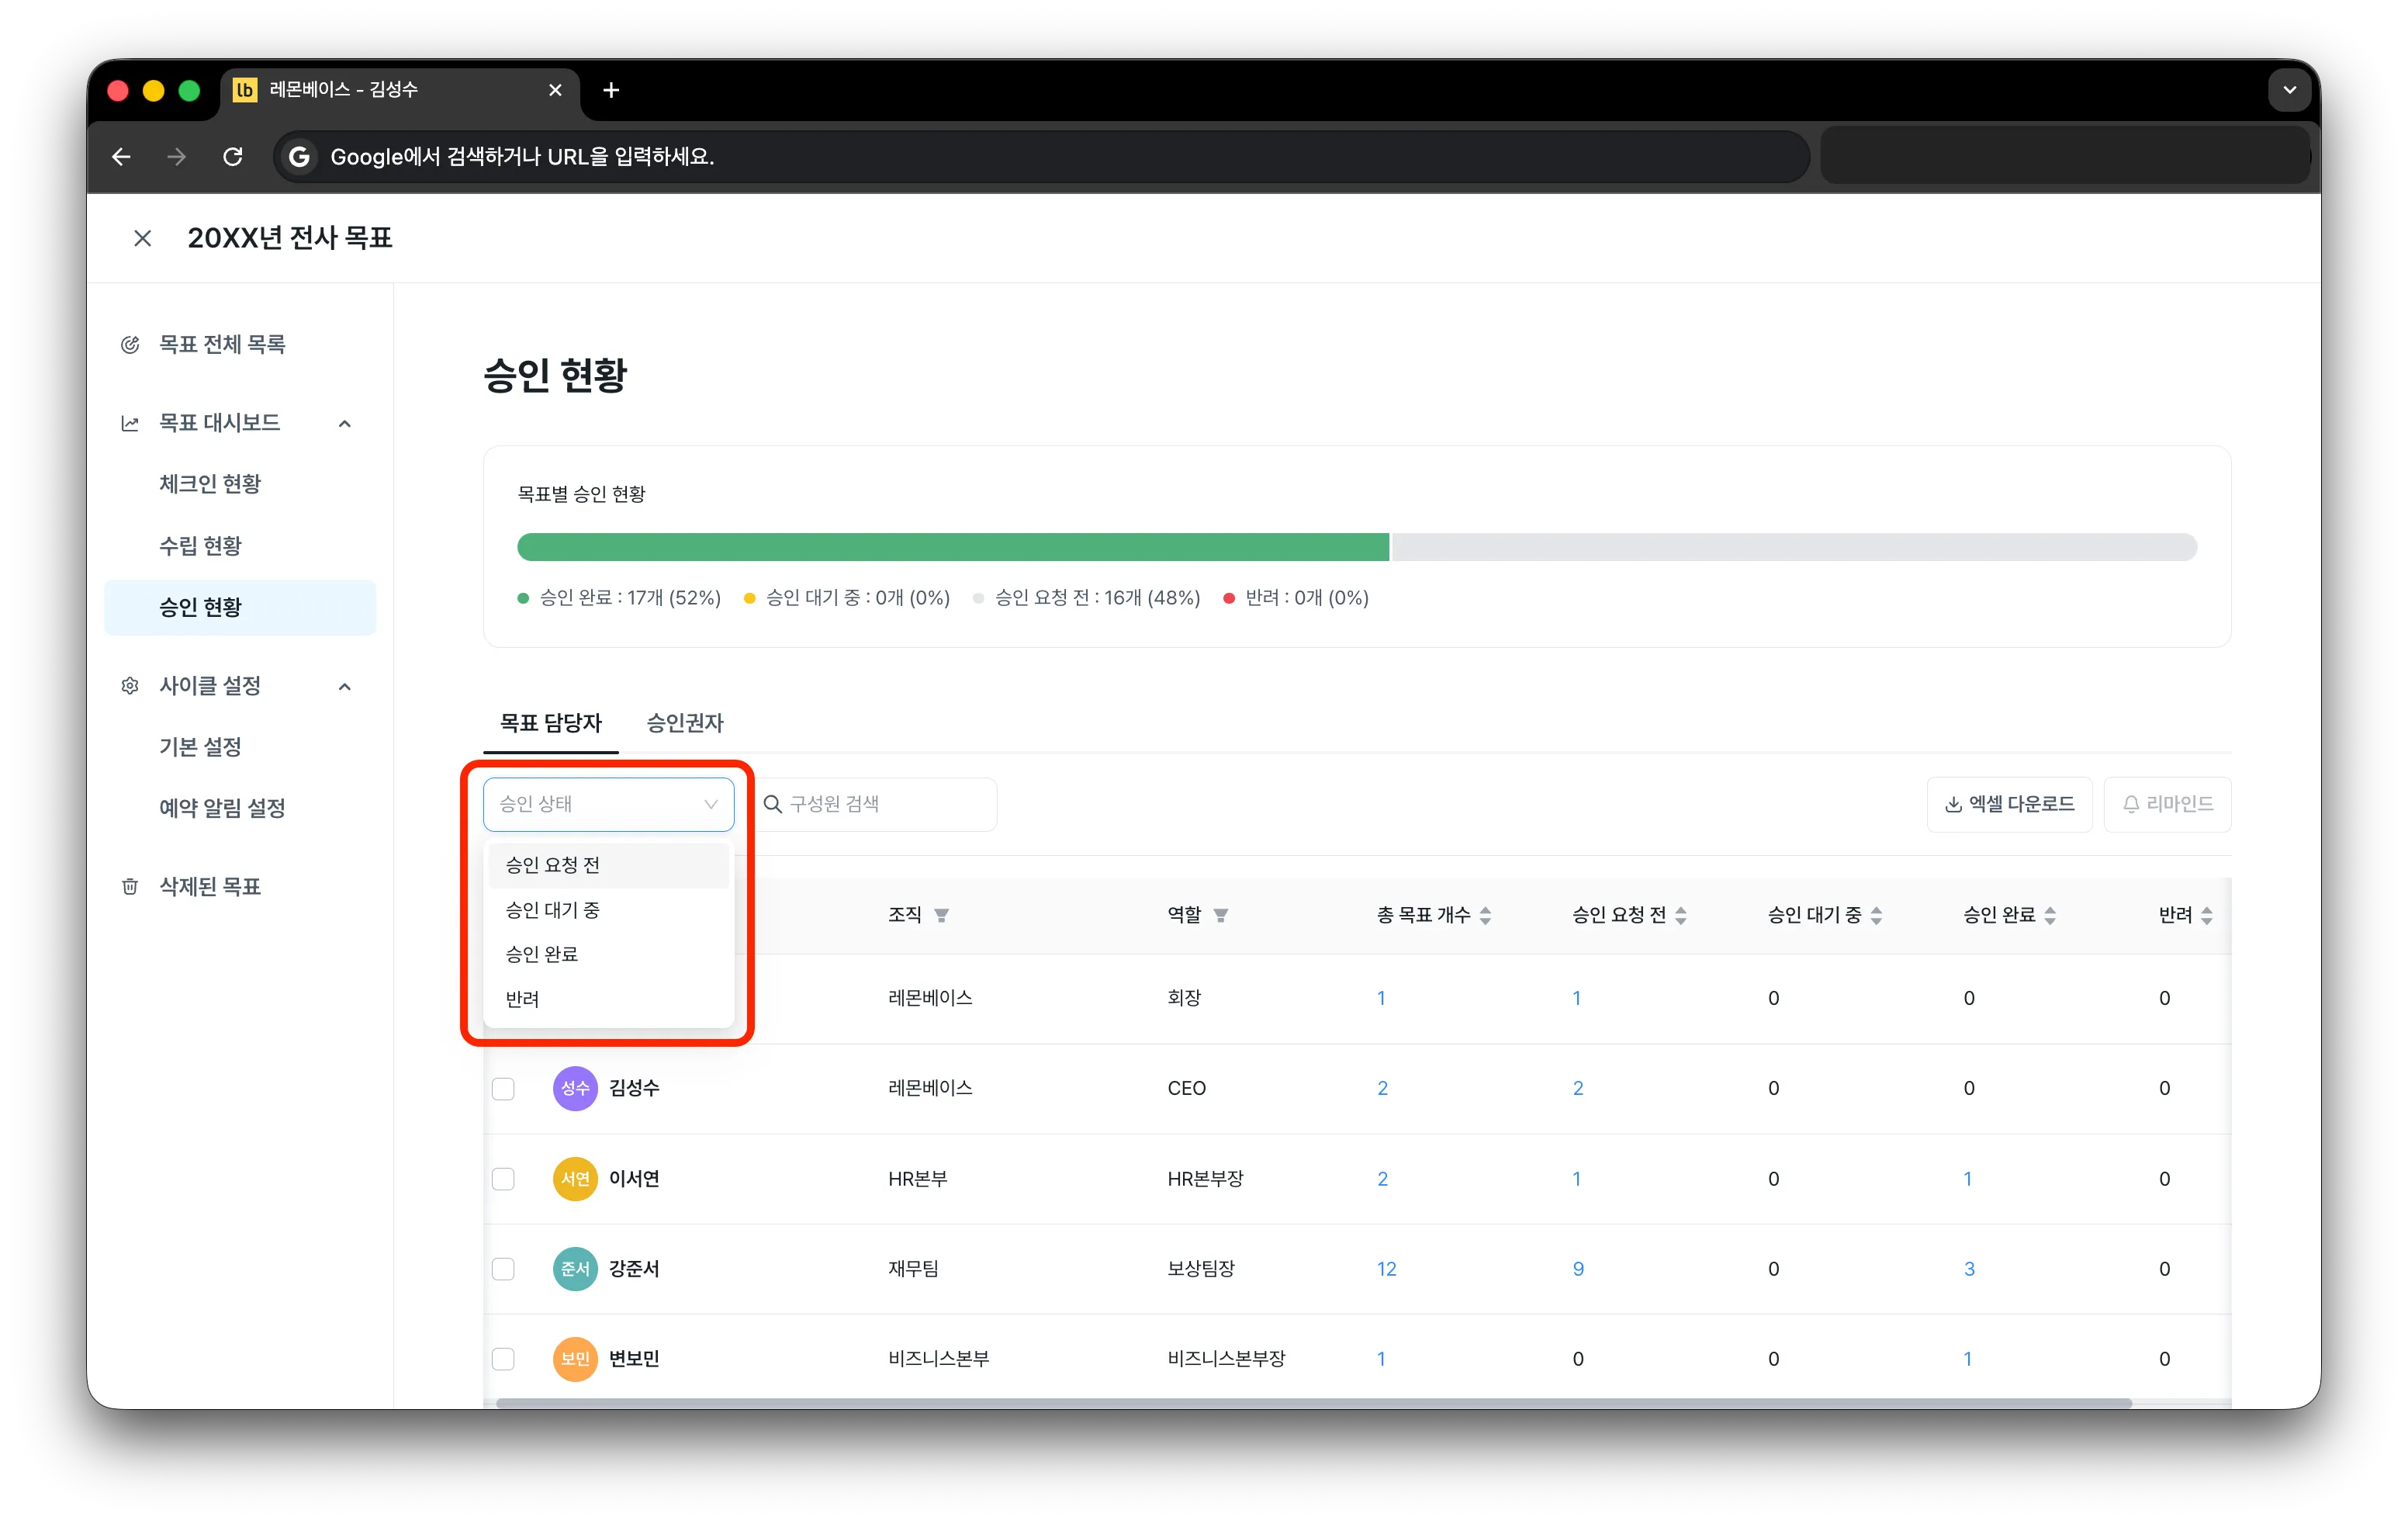Collapse the 목표 대시보드 sidebar section
Viewport: 2408px width, 1524px height.
345,424
